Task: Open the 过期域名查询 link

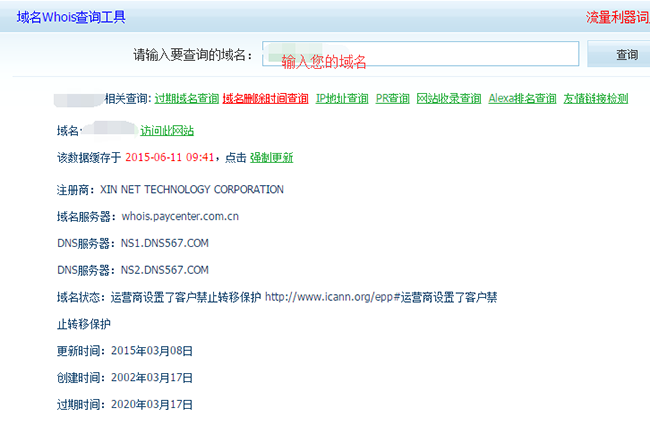Action: [x=187, y=99]
